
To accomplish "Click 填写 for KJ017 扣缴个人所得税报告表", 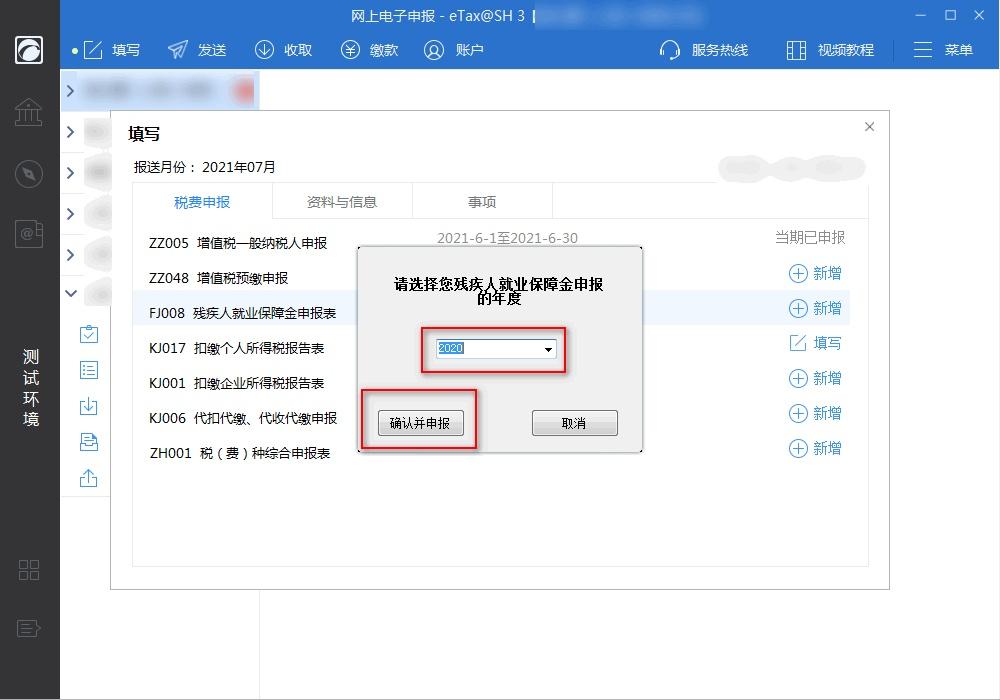I will [815, 343].
